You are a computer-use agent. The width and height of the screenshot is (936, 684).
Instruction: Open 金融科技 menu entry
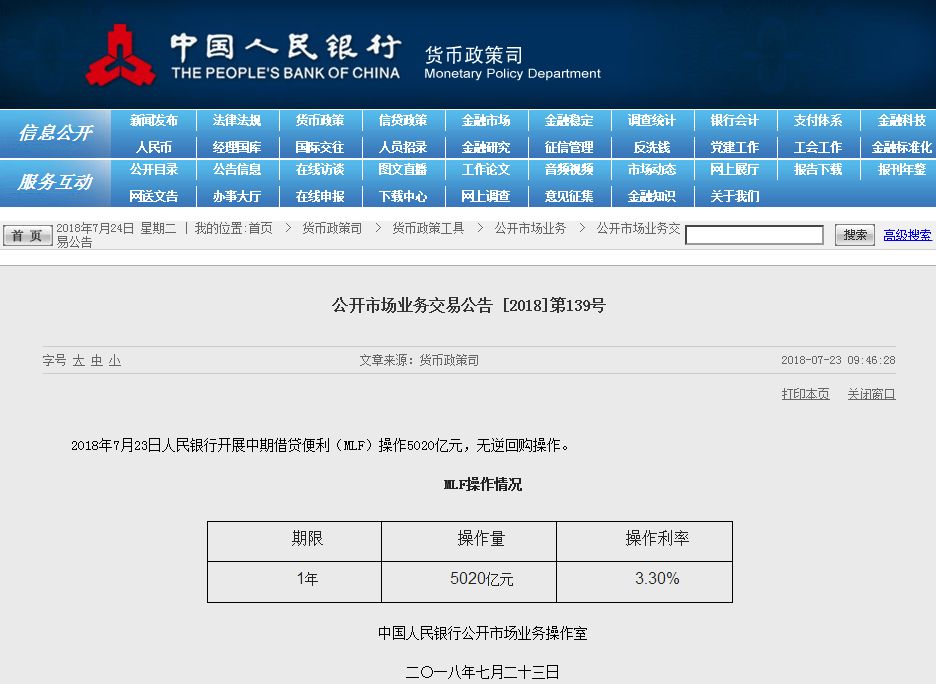tap(901, 121)
